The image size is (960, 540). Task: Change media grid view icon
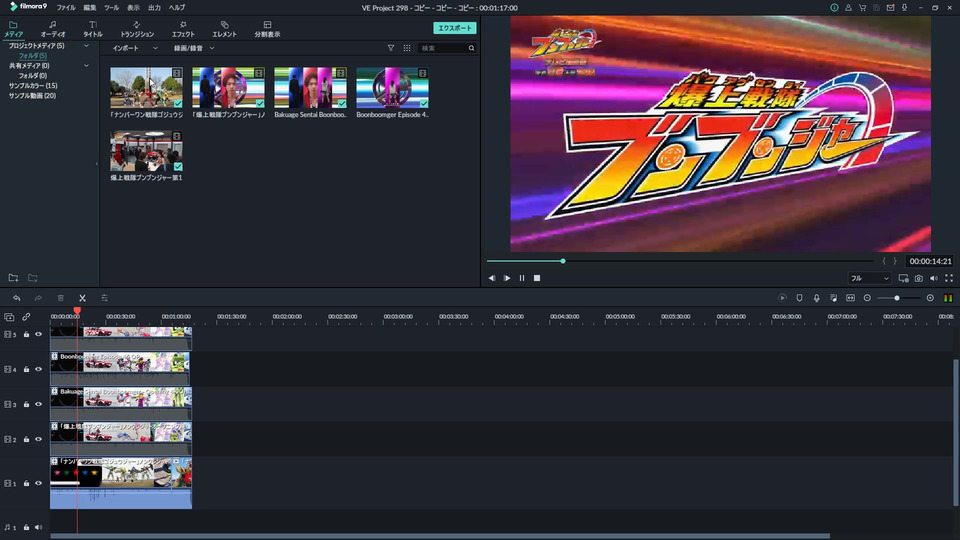point(407,48)
